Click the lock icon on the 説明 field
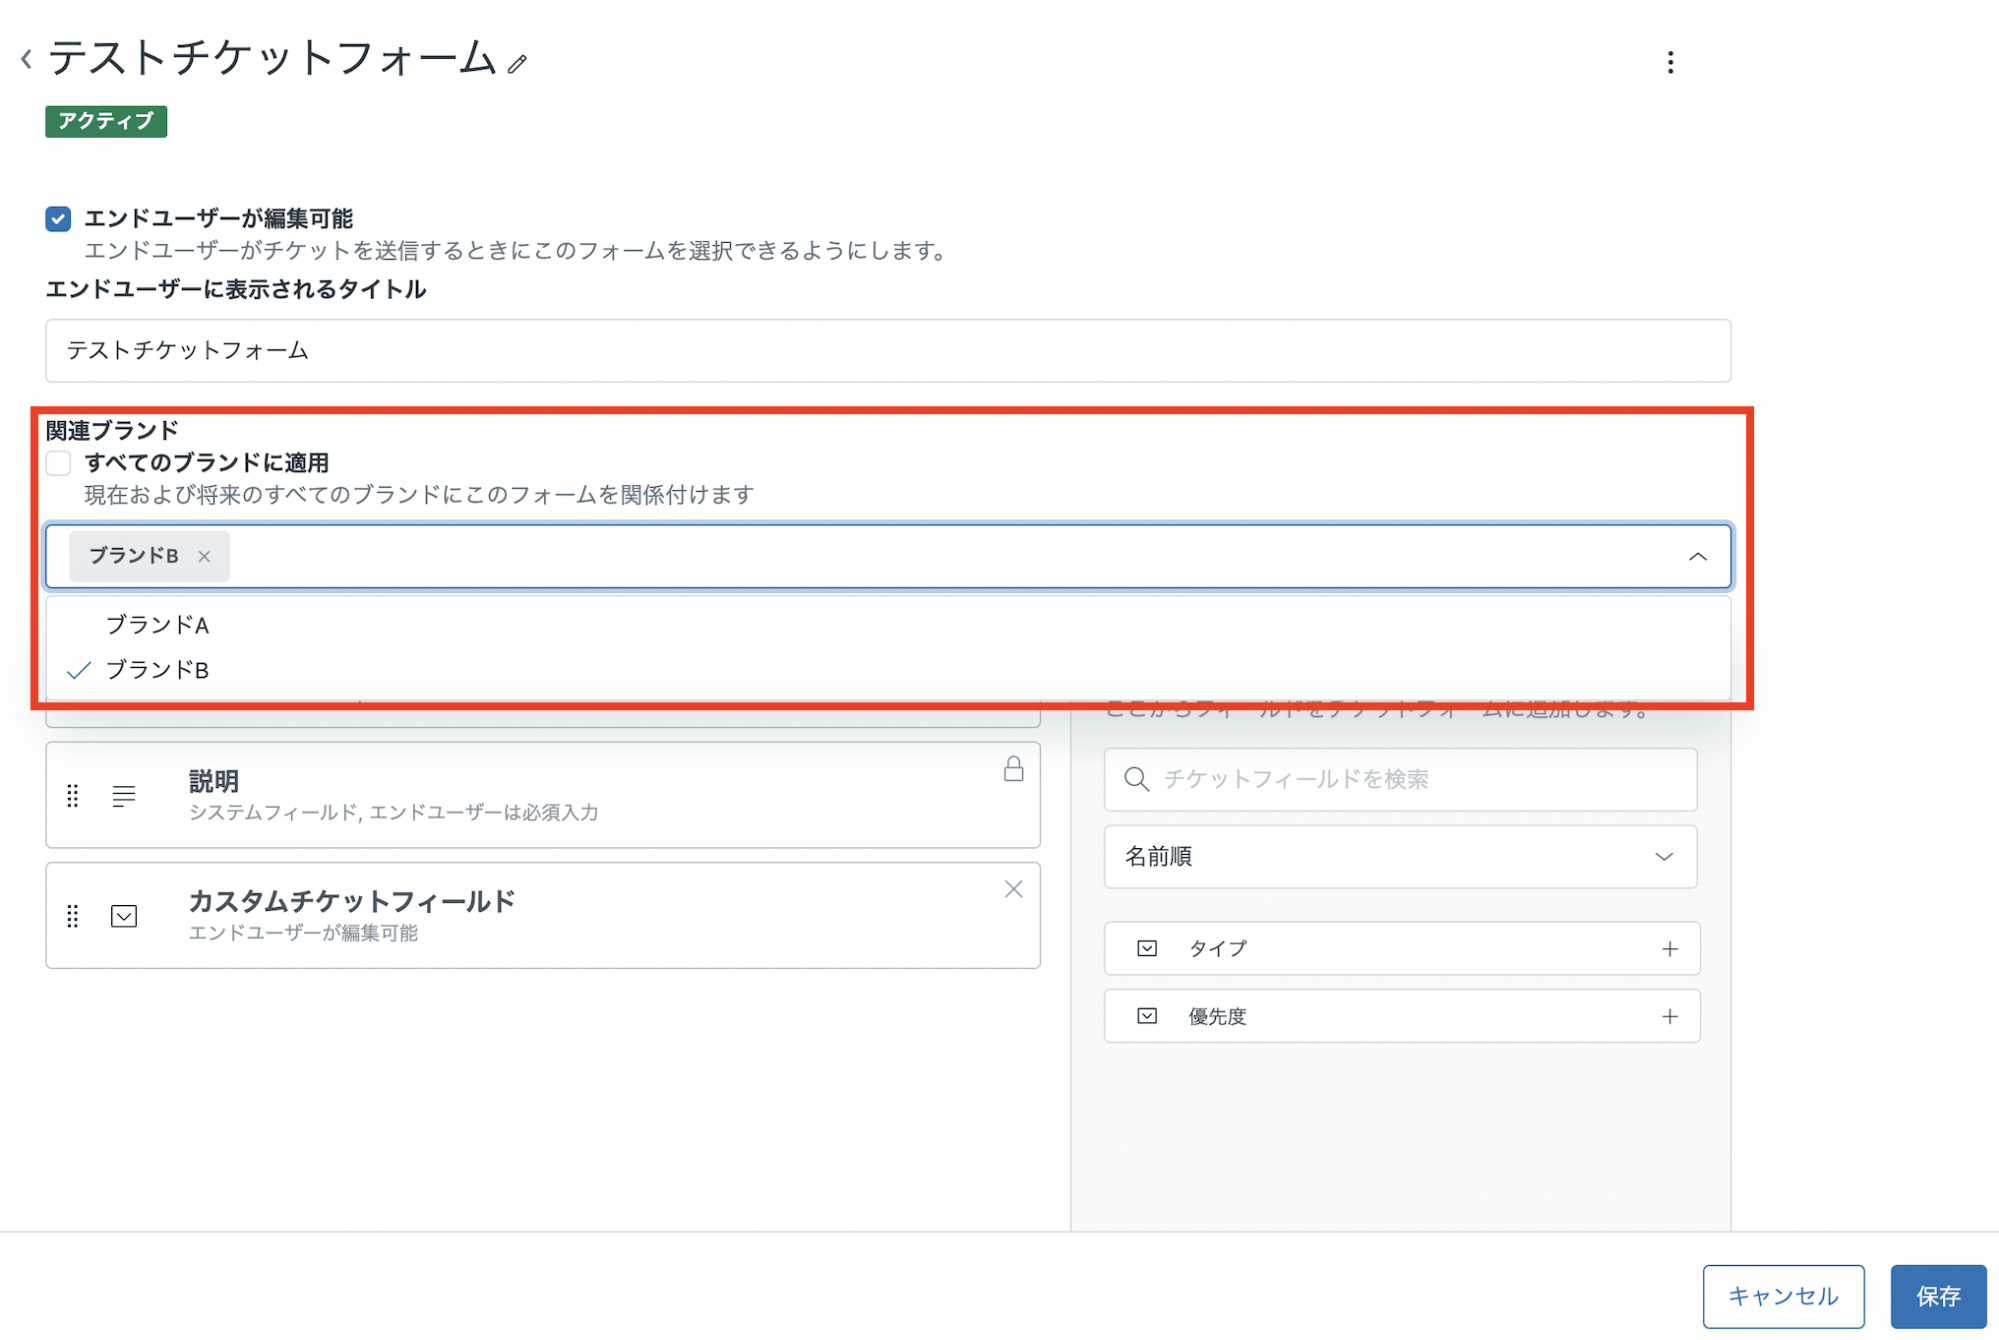 (1014, 768)
